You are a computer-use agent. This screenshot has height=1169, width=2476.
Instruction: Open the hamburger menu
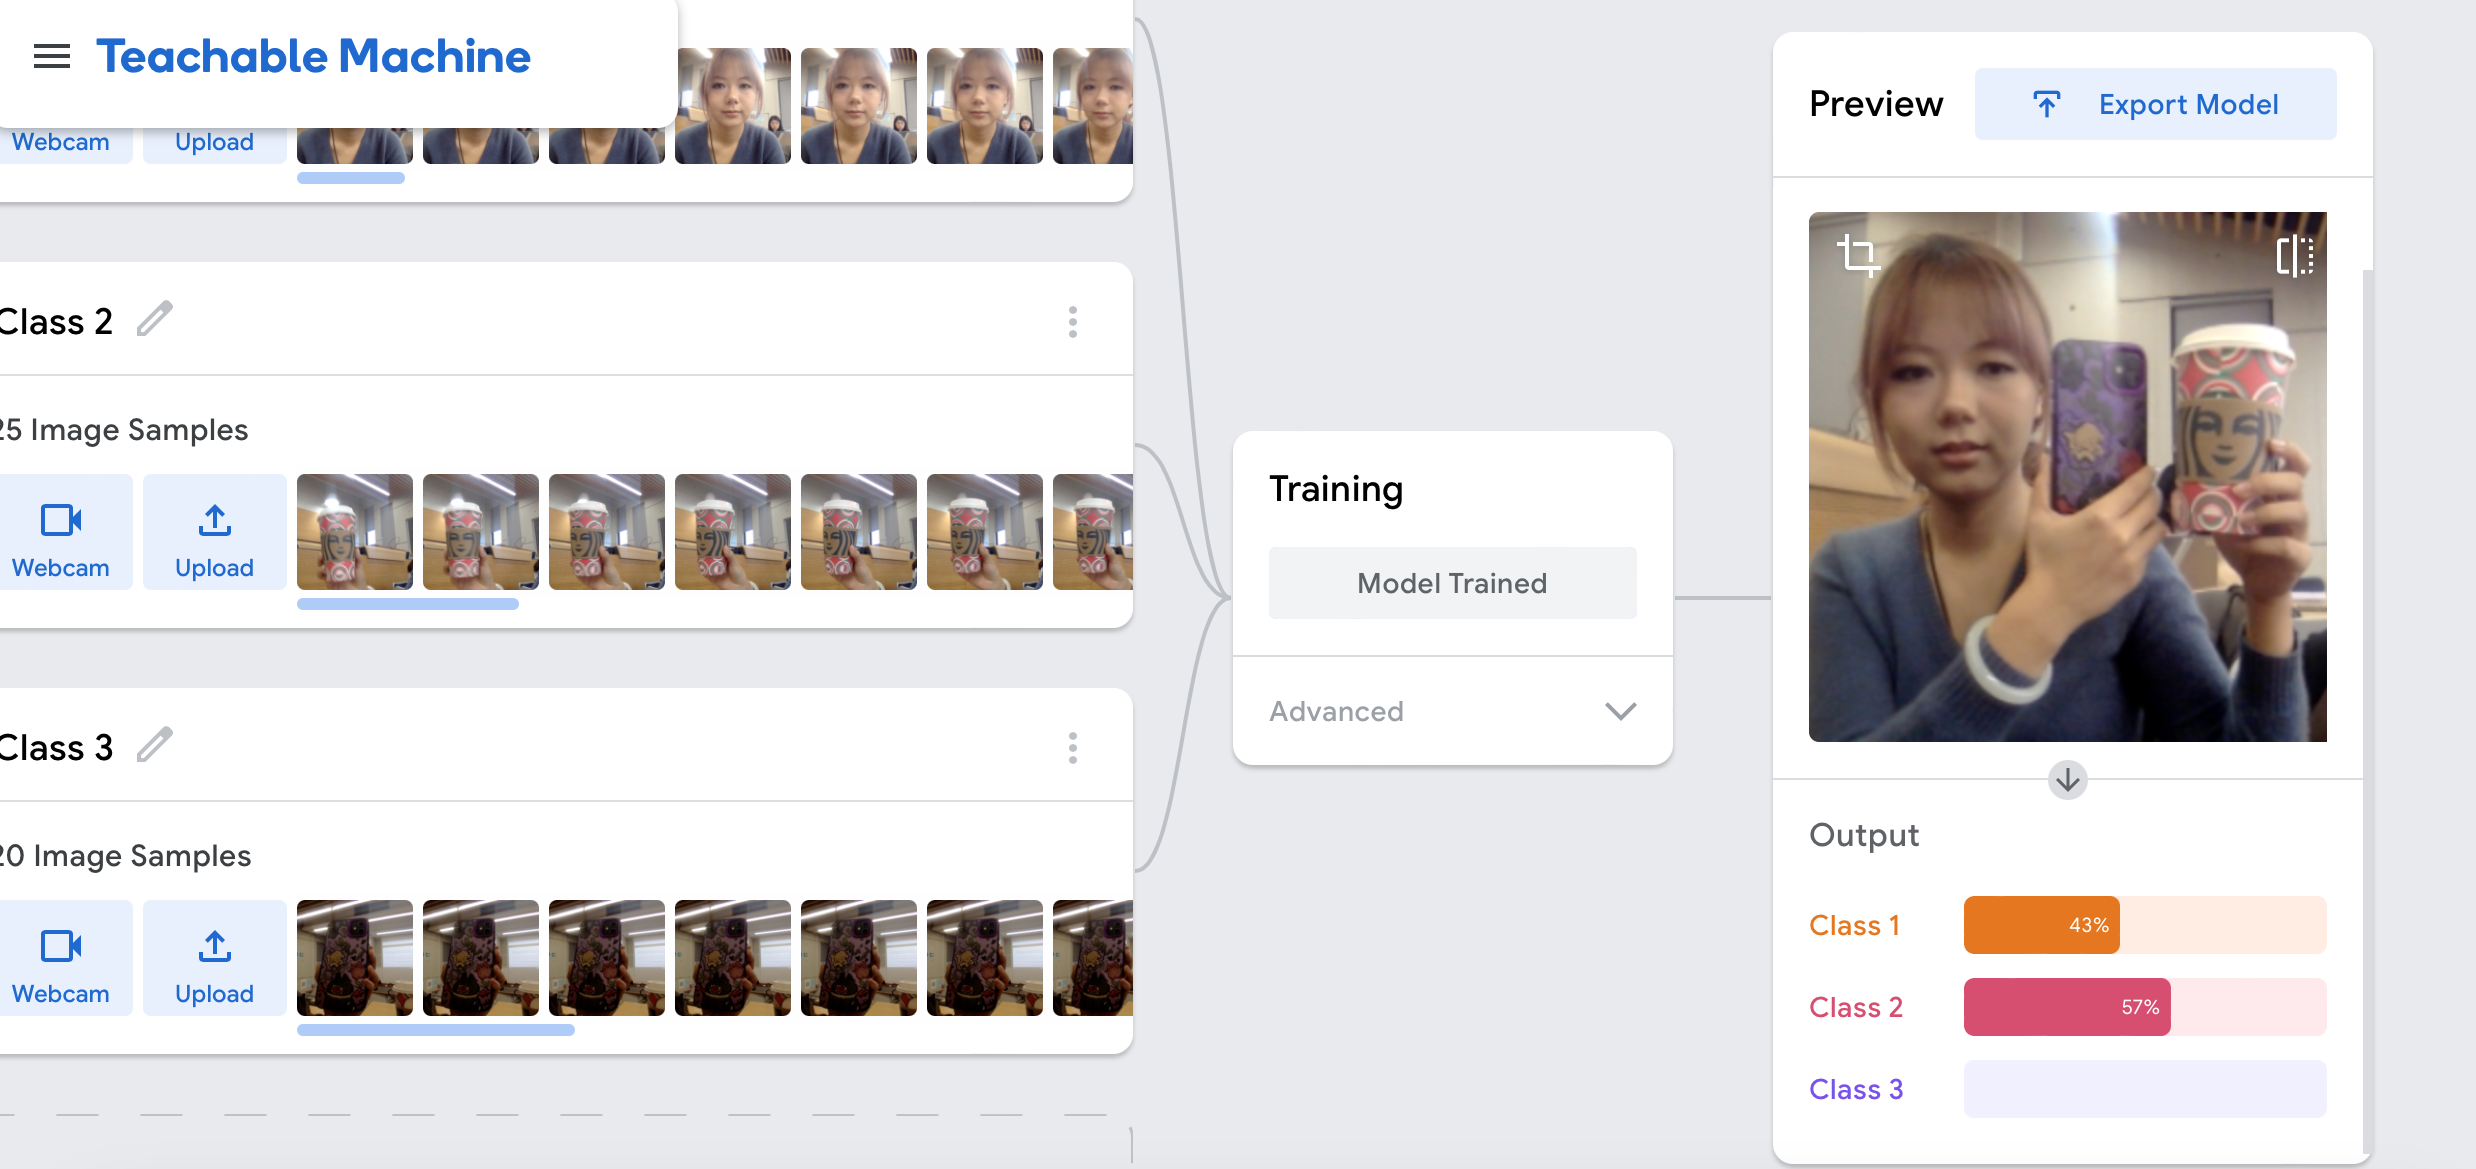(52, 57)
